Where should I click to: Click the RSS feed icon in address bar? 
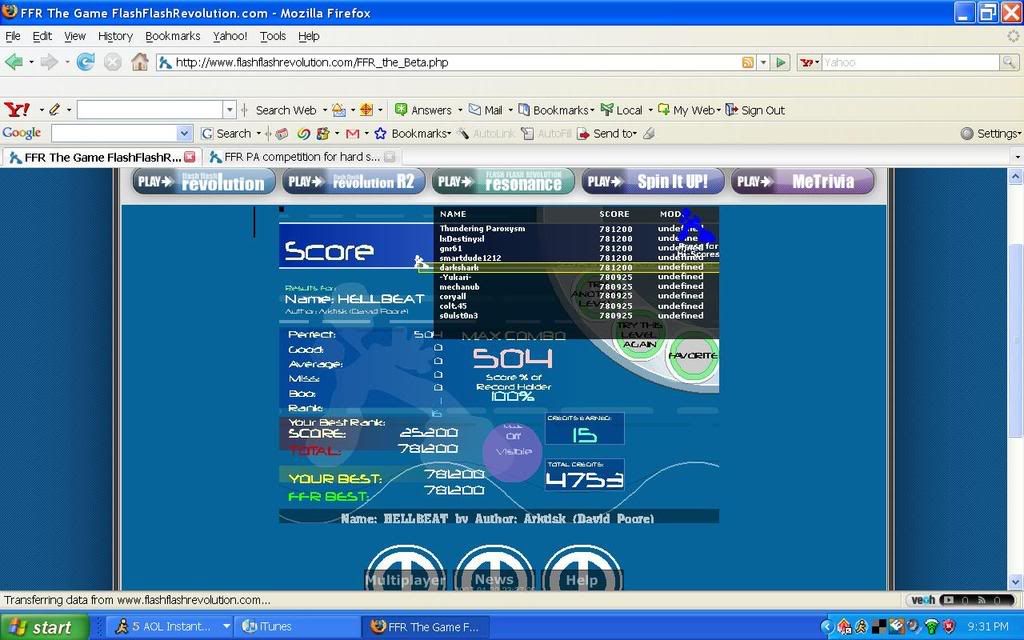[x=747, y=62]
